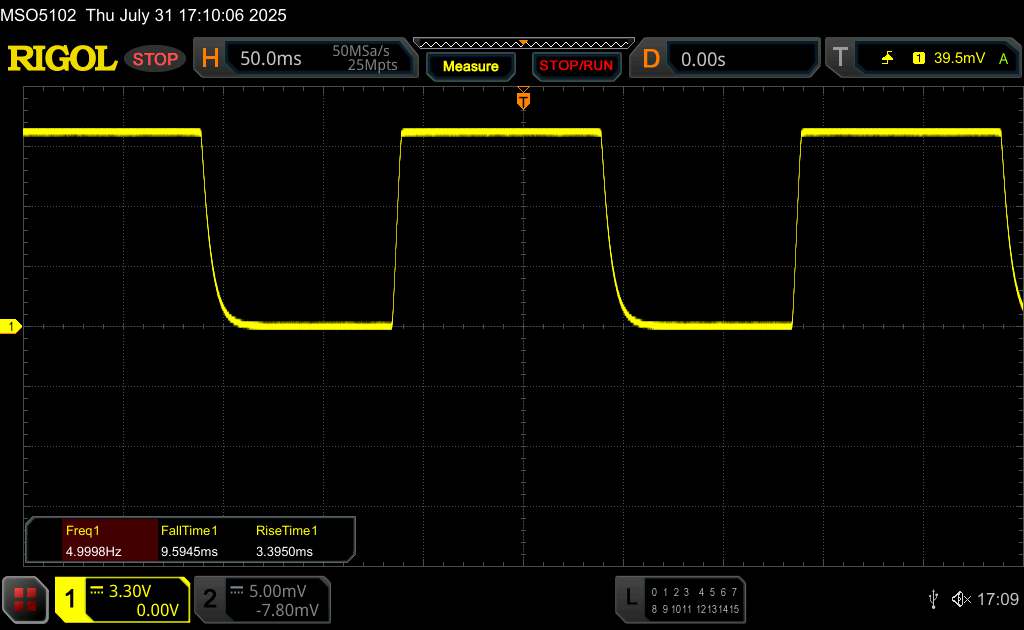Screen dimensions: 1024x630
Task: Click the USB connection status icon
Action: coord(933,598)
